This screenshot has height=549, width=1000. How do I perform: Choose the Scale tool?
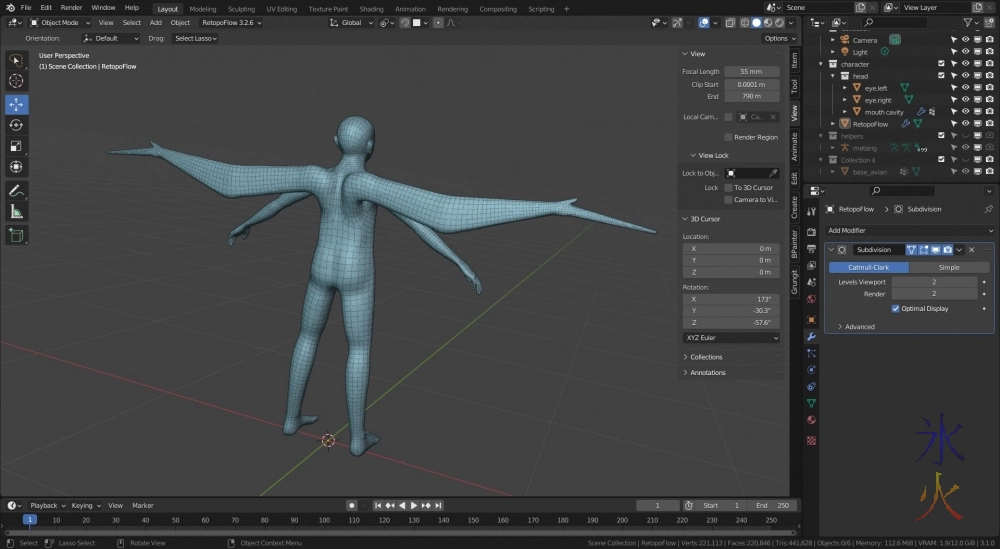[x=16, y=146]
